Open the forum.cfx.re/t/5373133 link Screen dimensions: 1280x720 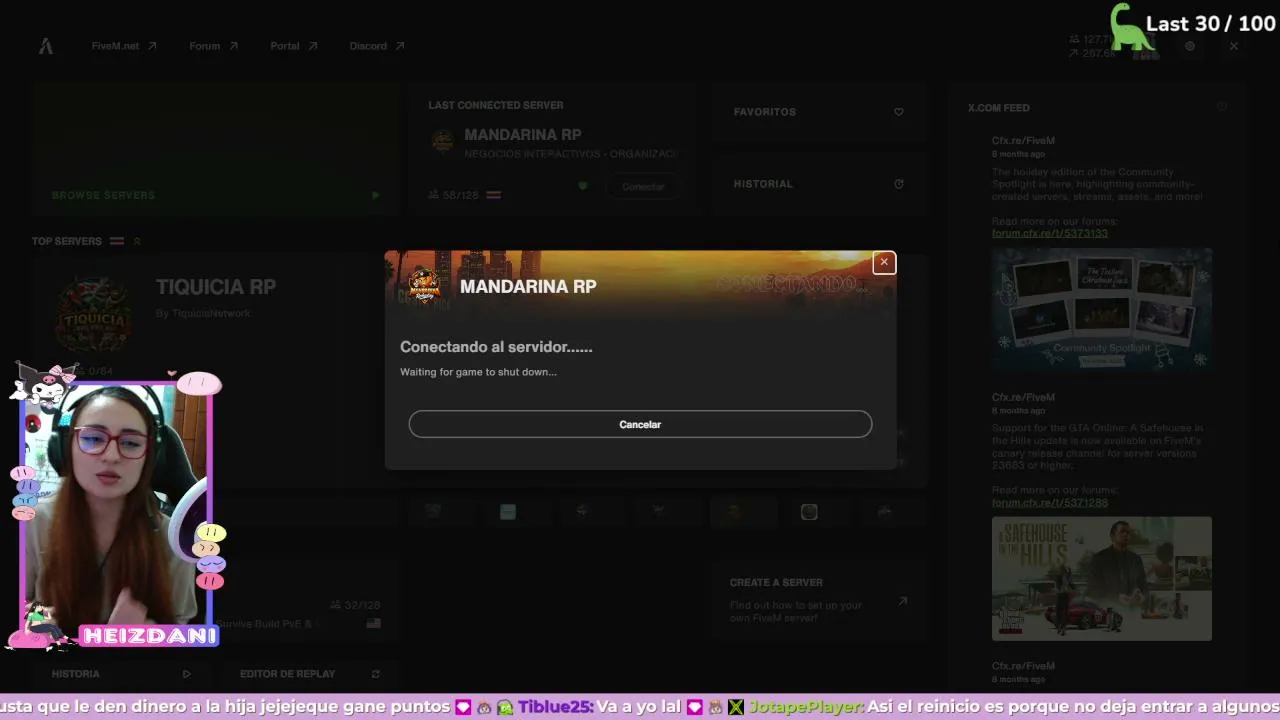[1050, 233]
